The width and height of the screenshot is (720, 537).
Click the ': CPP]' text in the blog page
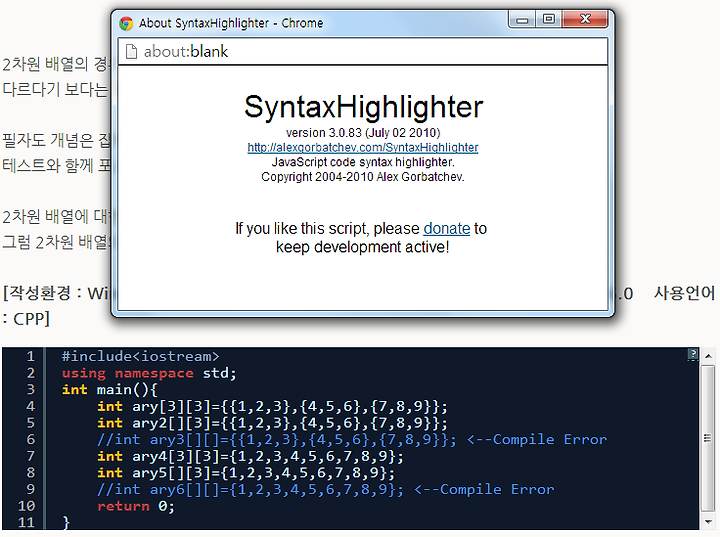click(x=26, y=318)
